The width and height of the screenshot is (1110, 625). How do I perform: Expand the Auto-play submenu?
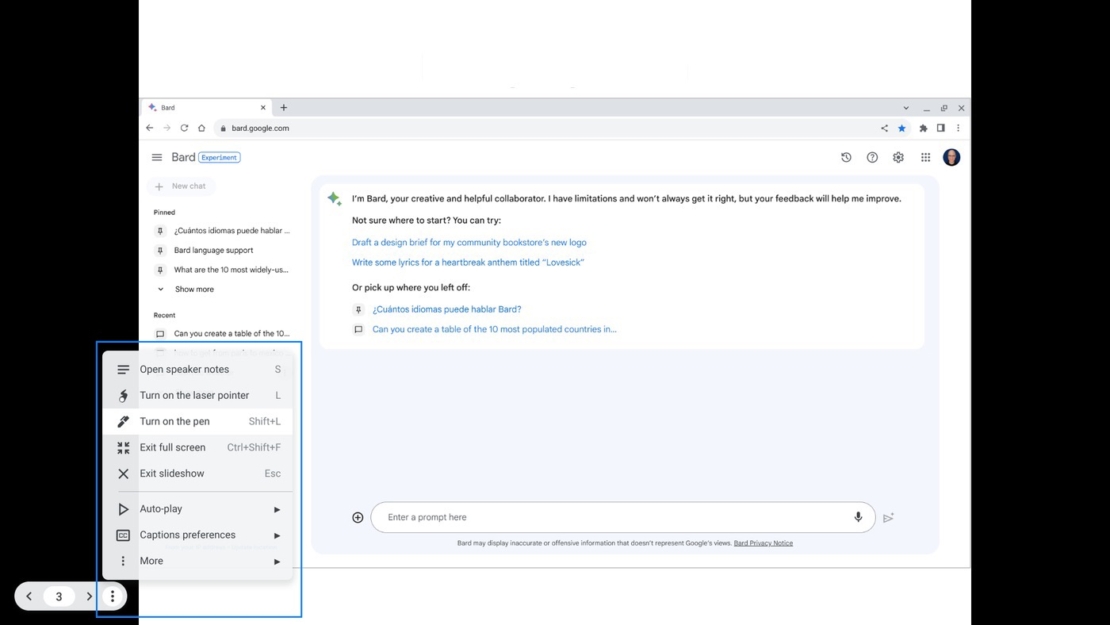pos(197,509)
